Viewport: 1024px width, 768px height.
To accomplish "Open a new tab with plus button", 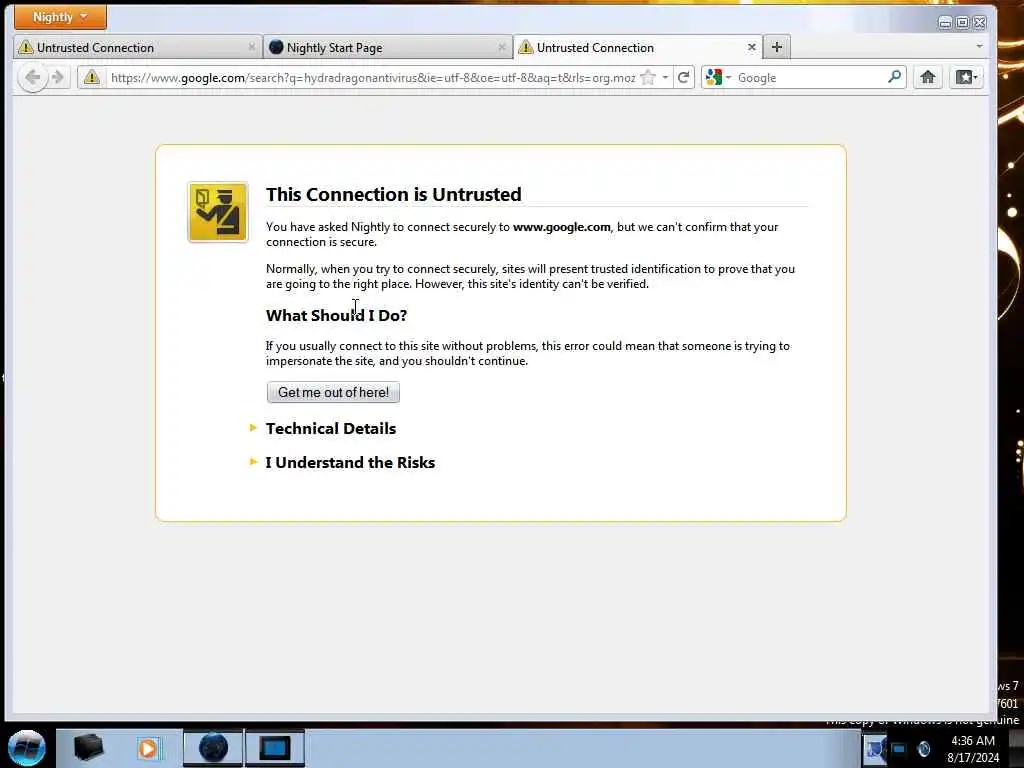I will coord(776,47).
